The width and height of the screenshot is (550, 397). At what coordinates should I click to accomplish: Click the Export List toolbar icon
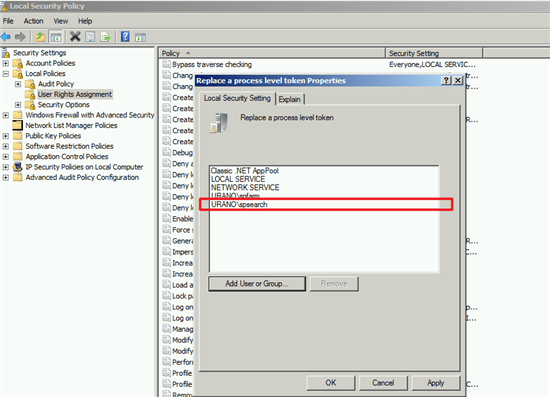tap(105, 36)
